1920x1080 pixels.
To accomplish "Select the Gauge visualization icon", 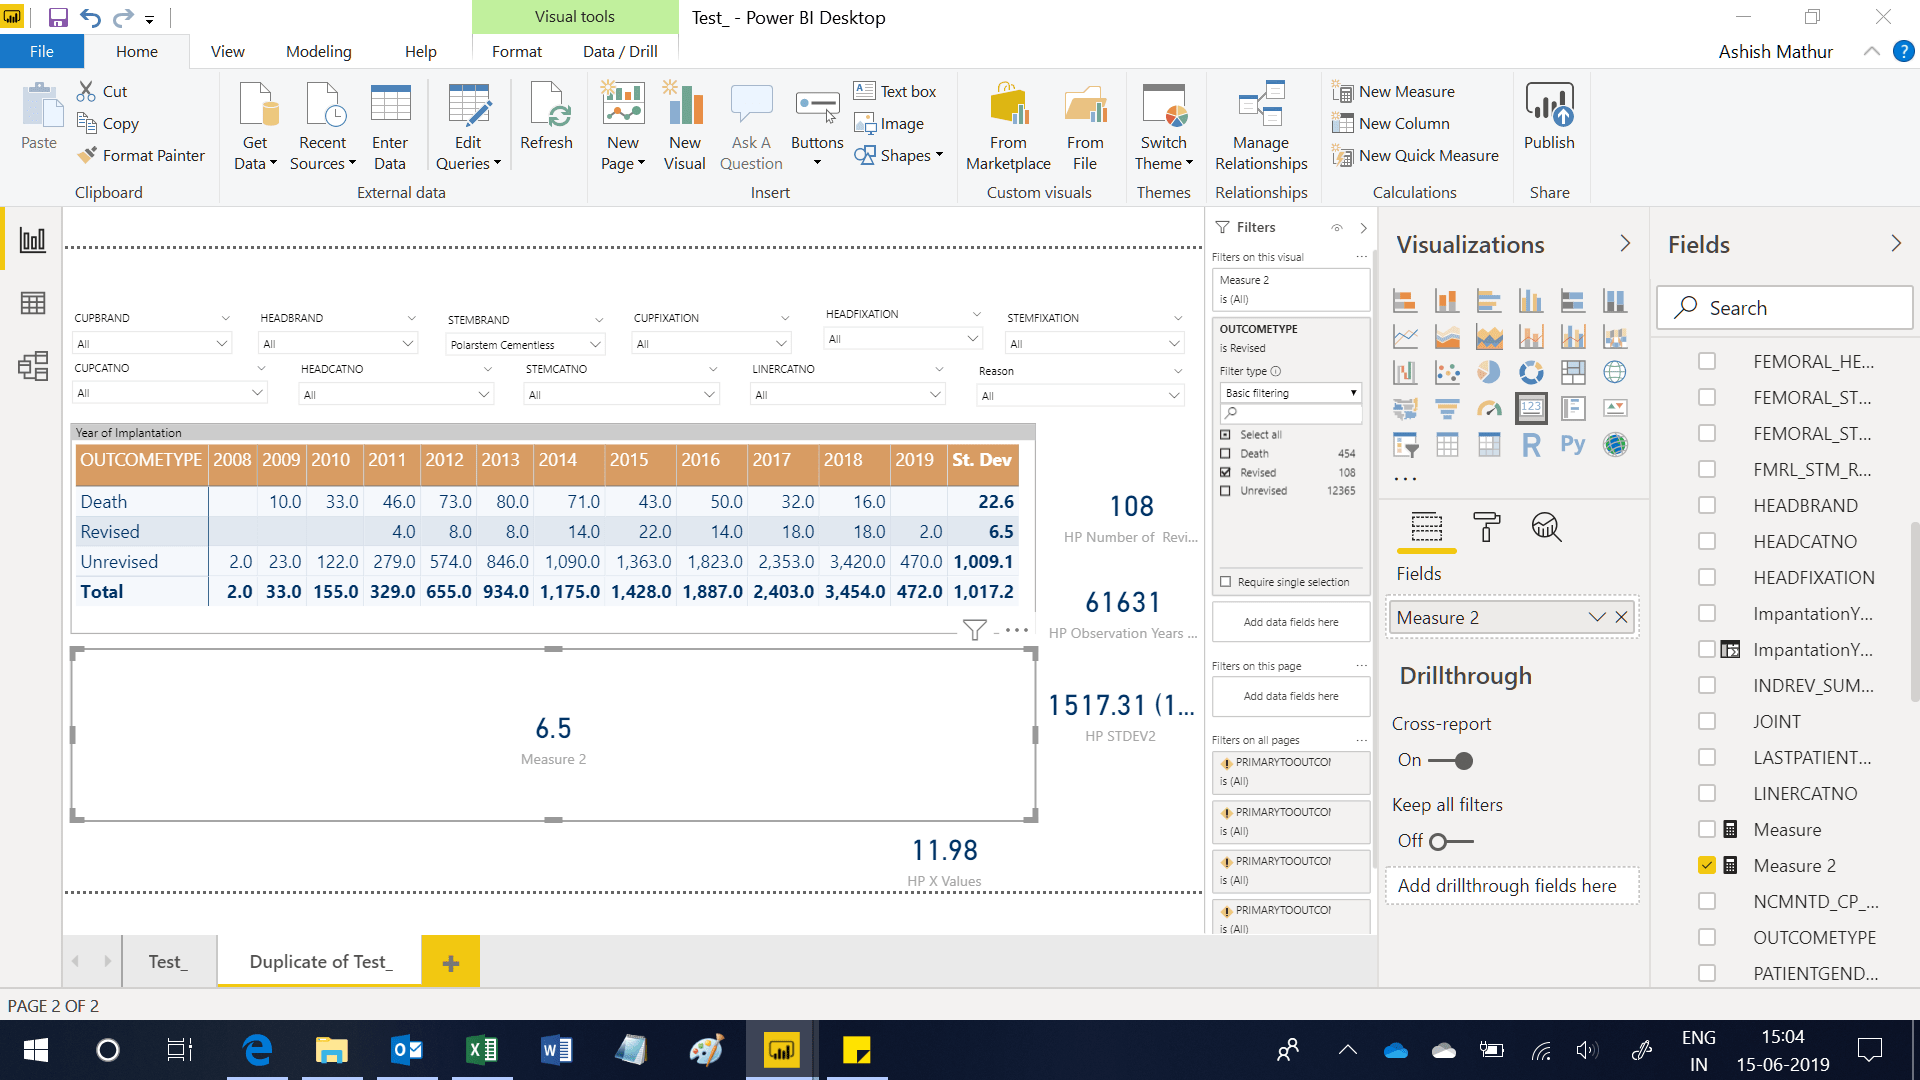I will coord(1489,408).
